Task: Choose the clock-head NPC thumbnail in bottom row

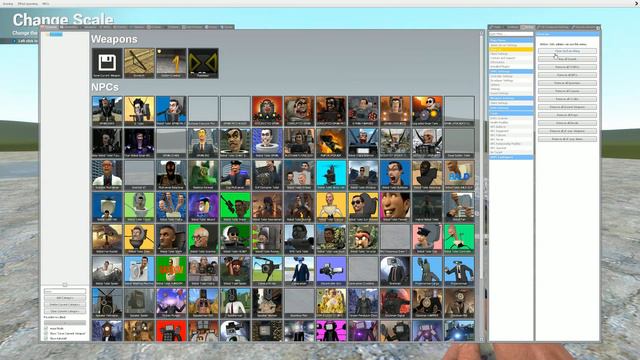Action: click(107, 331)
